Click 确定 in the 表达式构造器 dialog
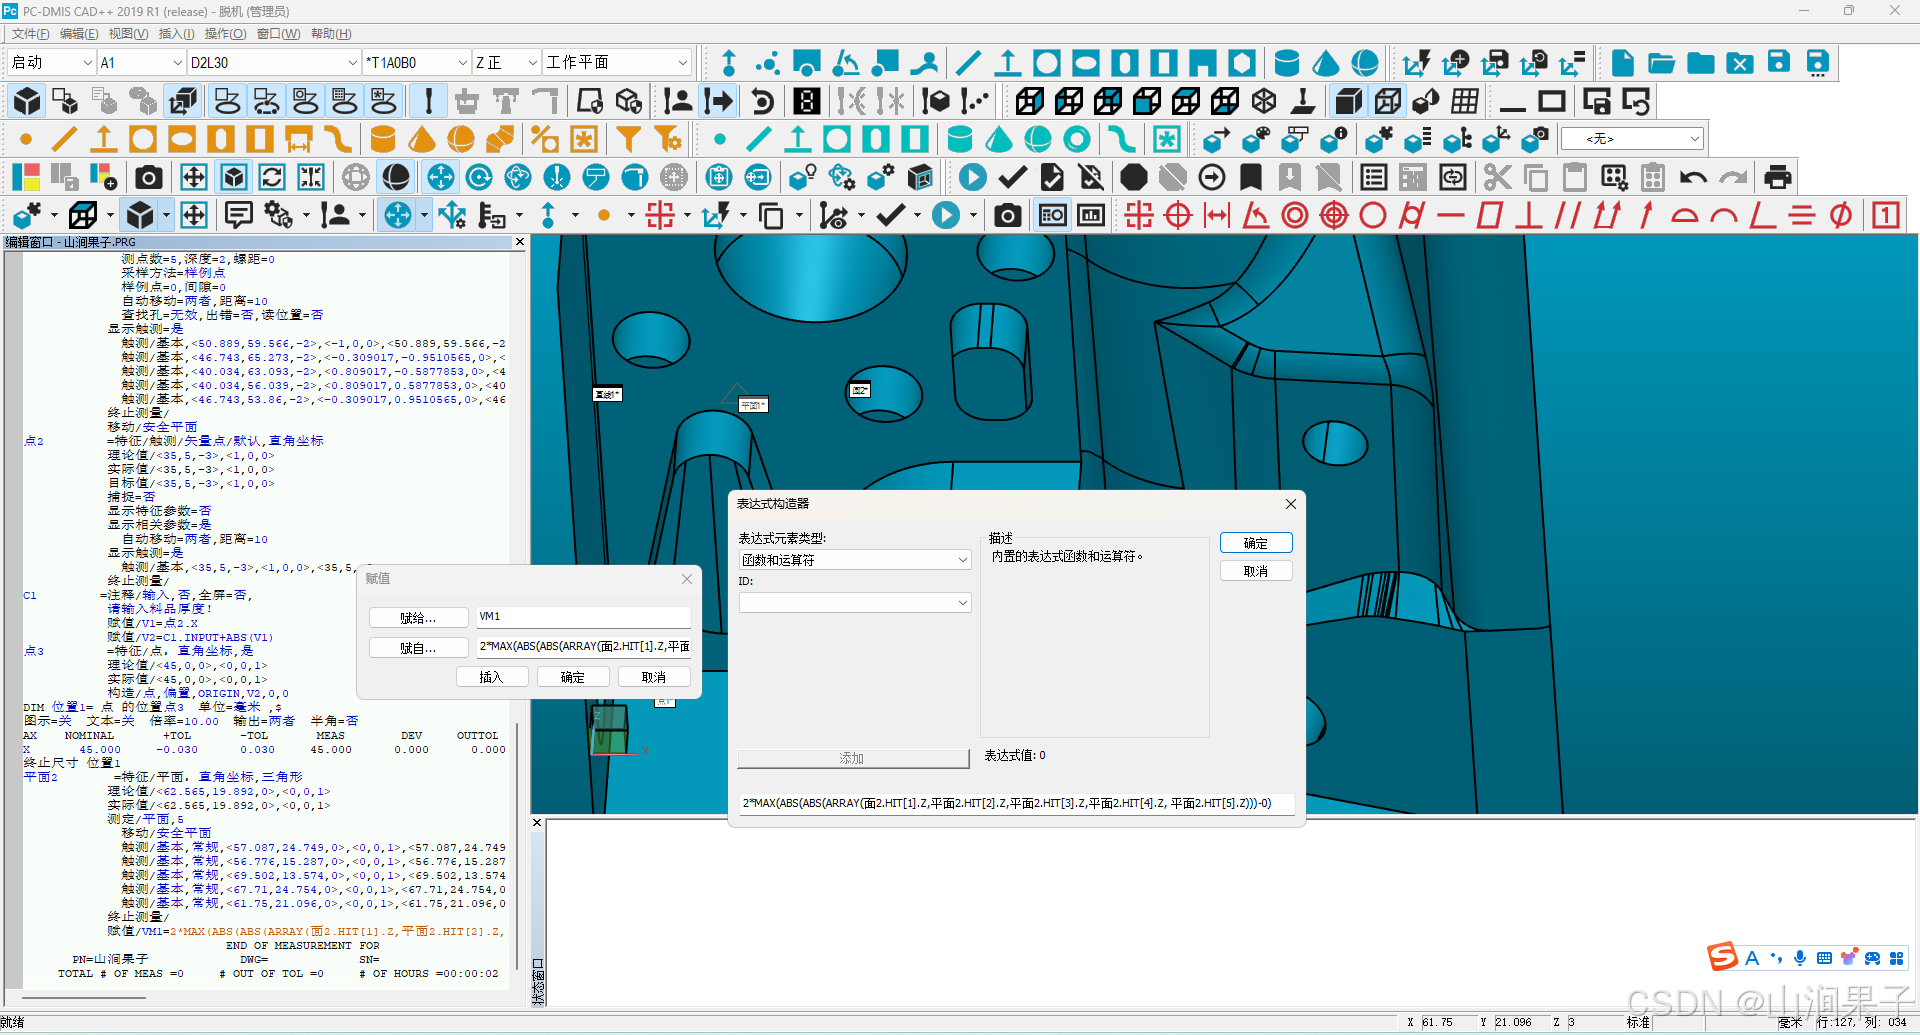1920x1035 pixels. tap(1256, 543)
